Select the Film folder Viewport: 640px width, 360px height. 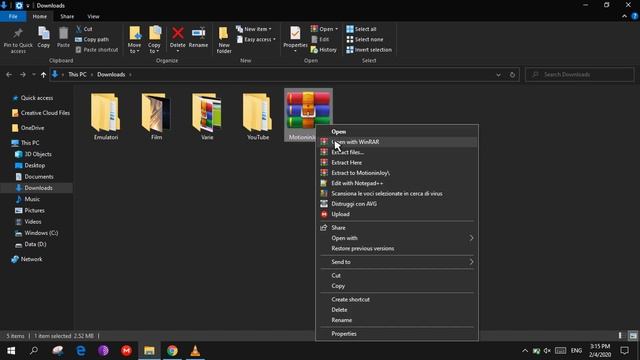pos(156,116)
